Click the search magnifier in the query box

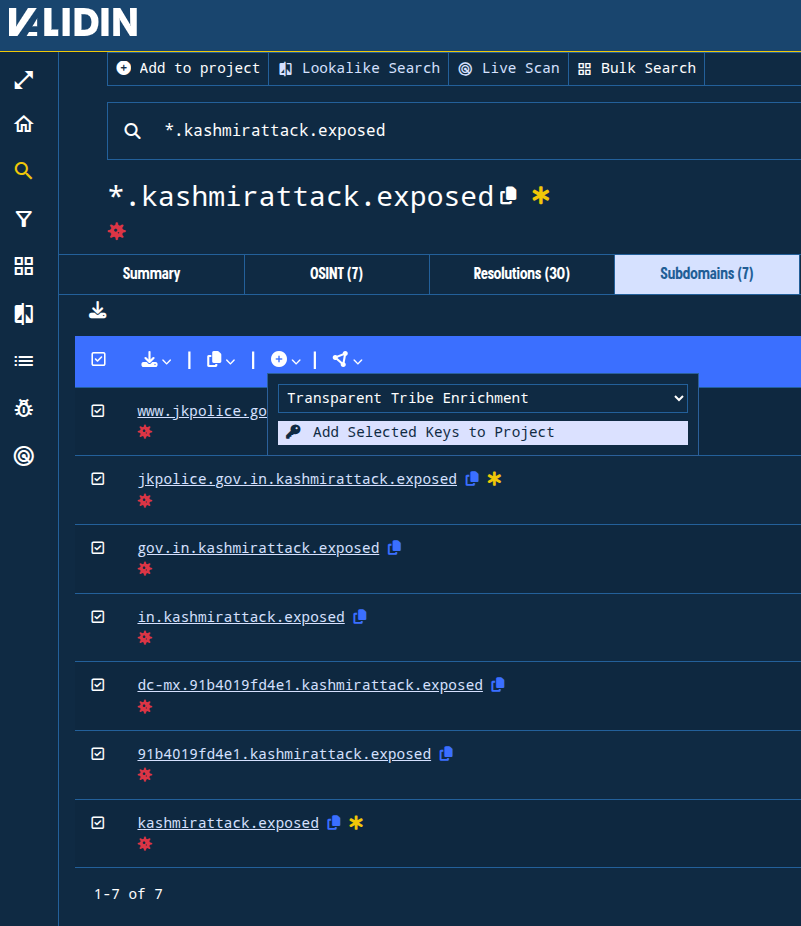coord(132,131)
